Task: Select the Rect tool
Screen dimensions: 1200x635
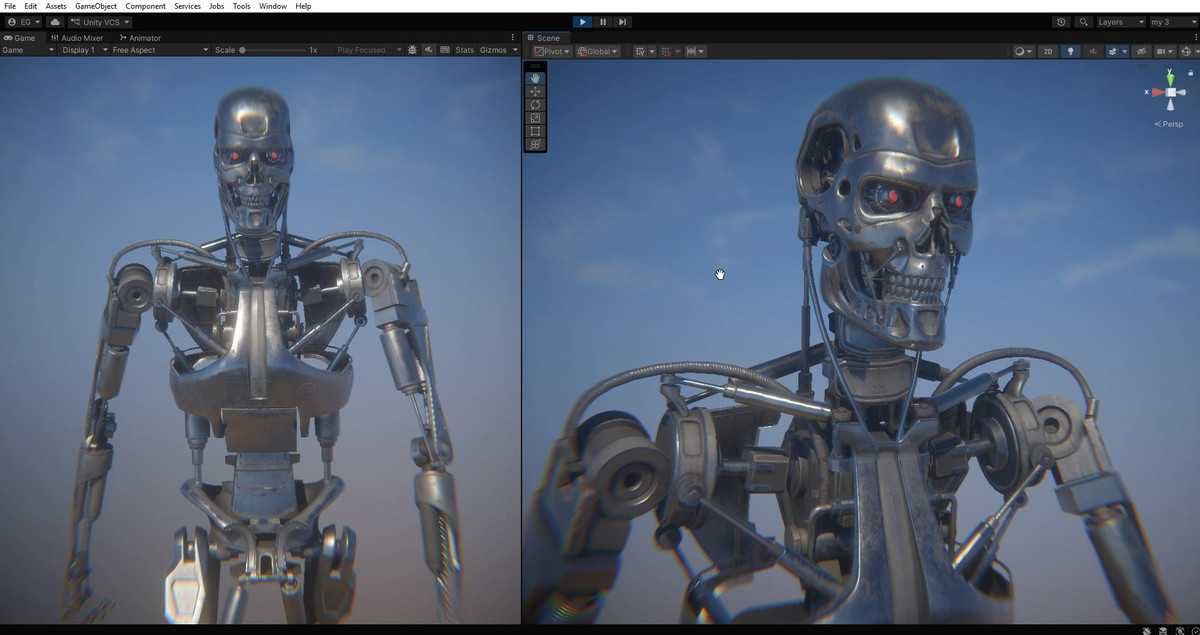Action: 535,131
